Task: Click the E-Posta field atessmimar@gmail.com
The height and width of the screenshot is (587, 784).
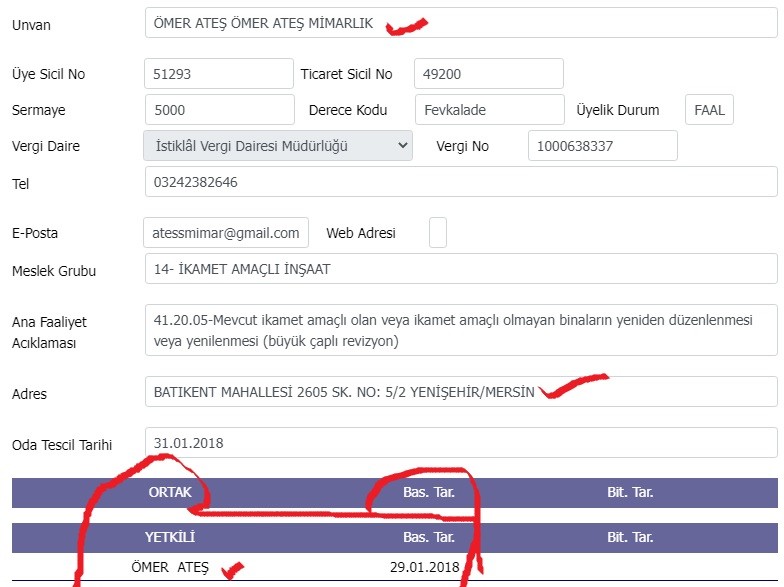Action: point(226,232)
